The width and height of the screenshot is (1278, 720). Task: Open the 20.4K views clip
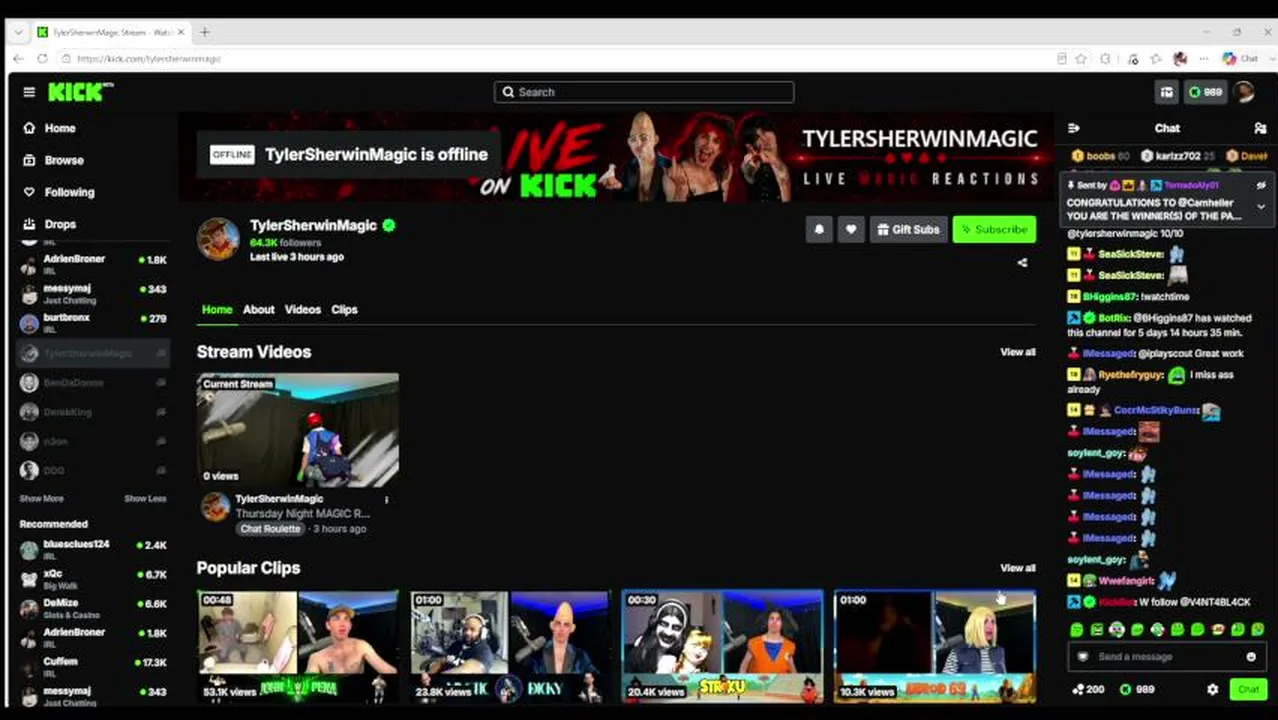[x=722, y=646]
